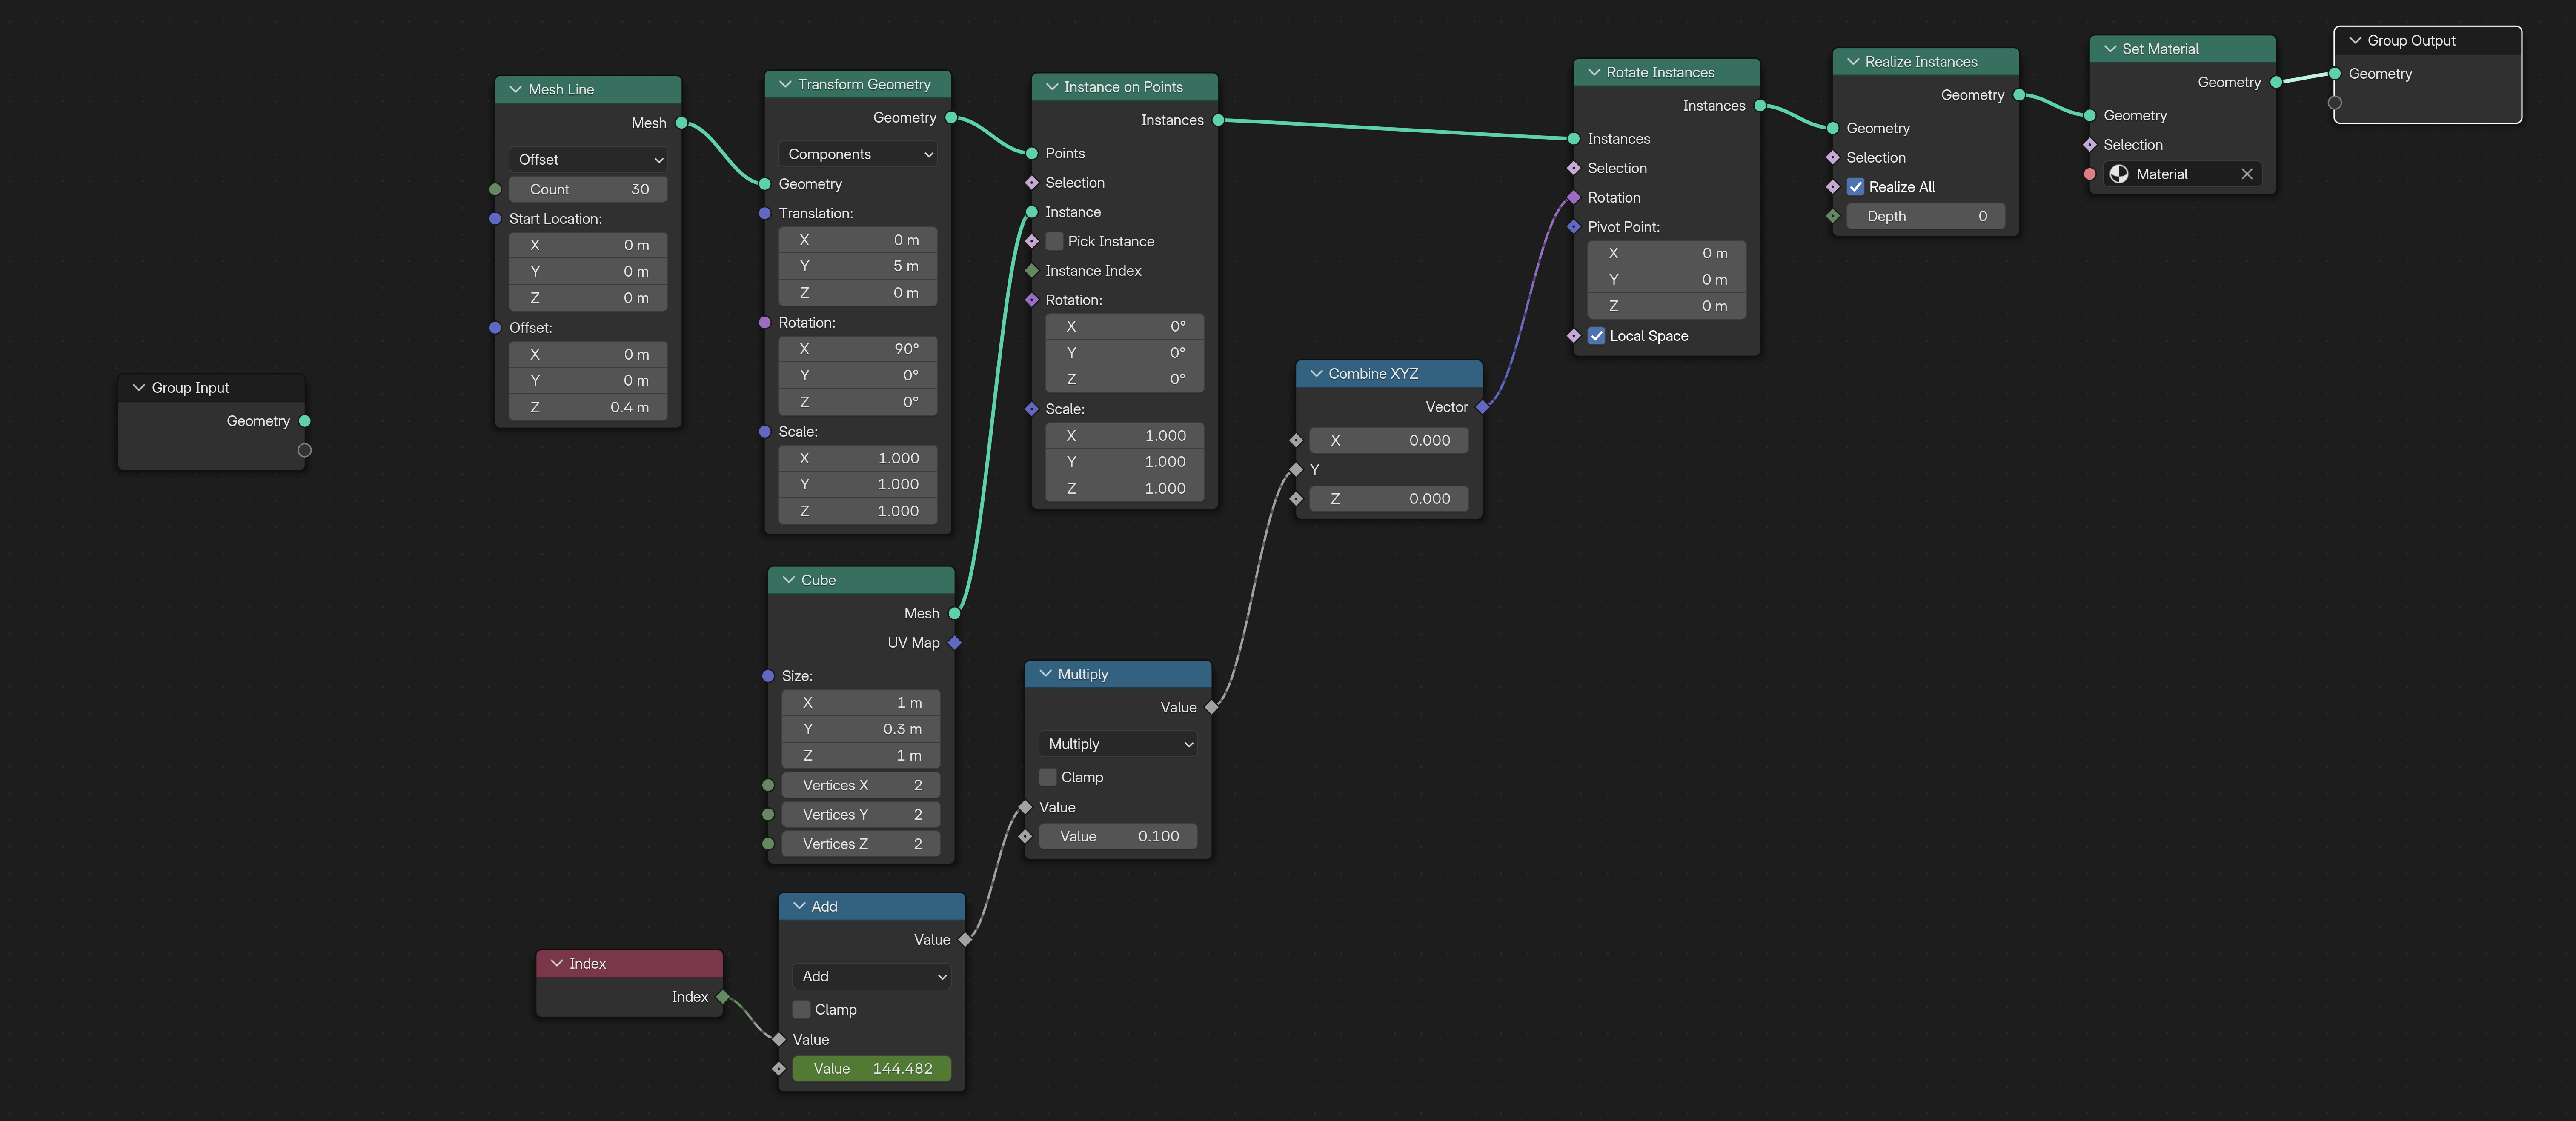Click the Instance Index input socket
Viewport: 2576px width, 1121px height.
tap(1032, 272)
